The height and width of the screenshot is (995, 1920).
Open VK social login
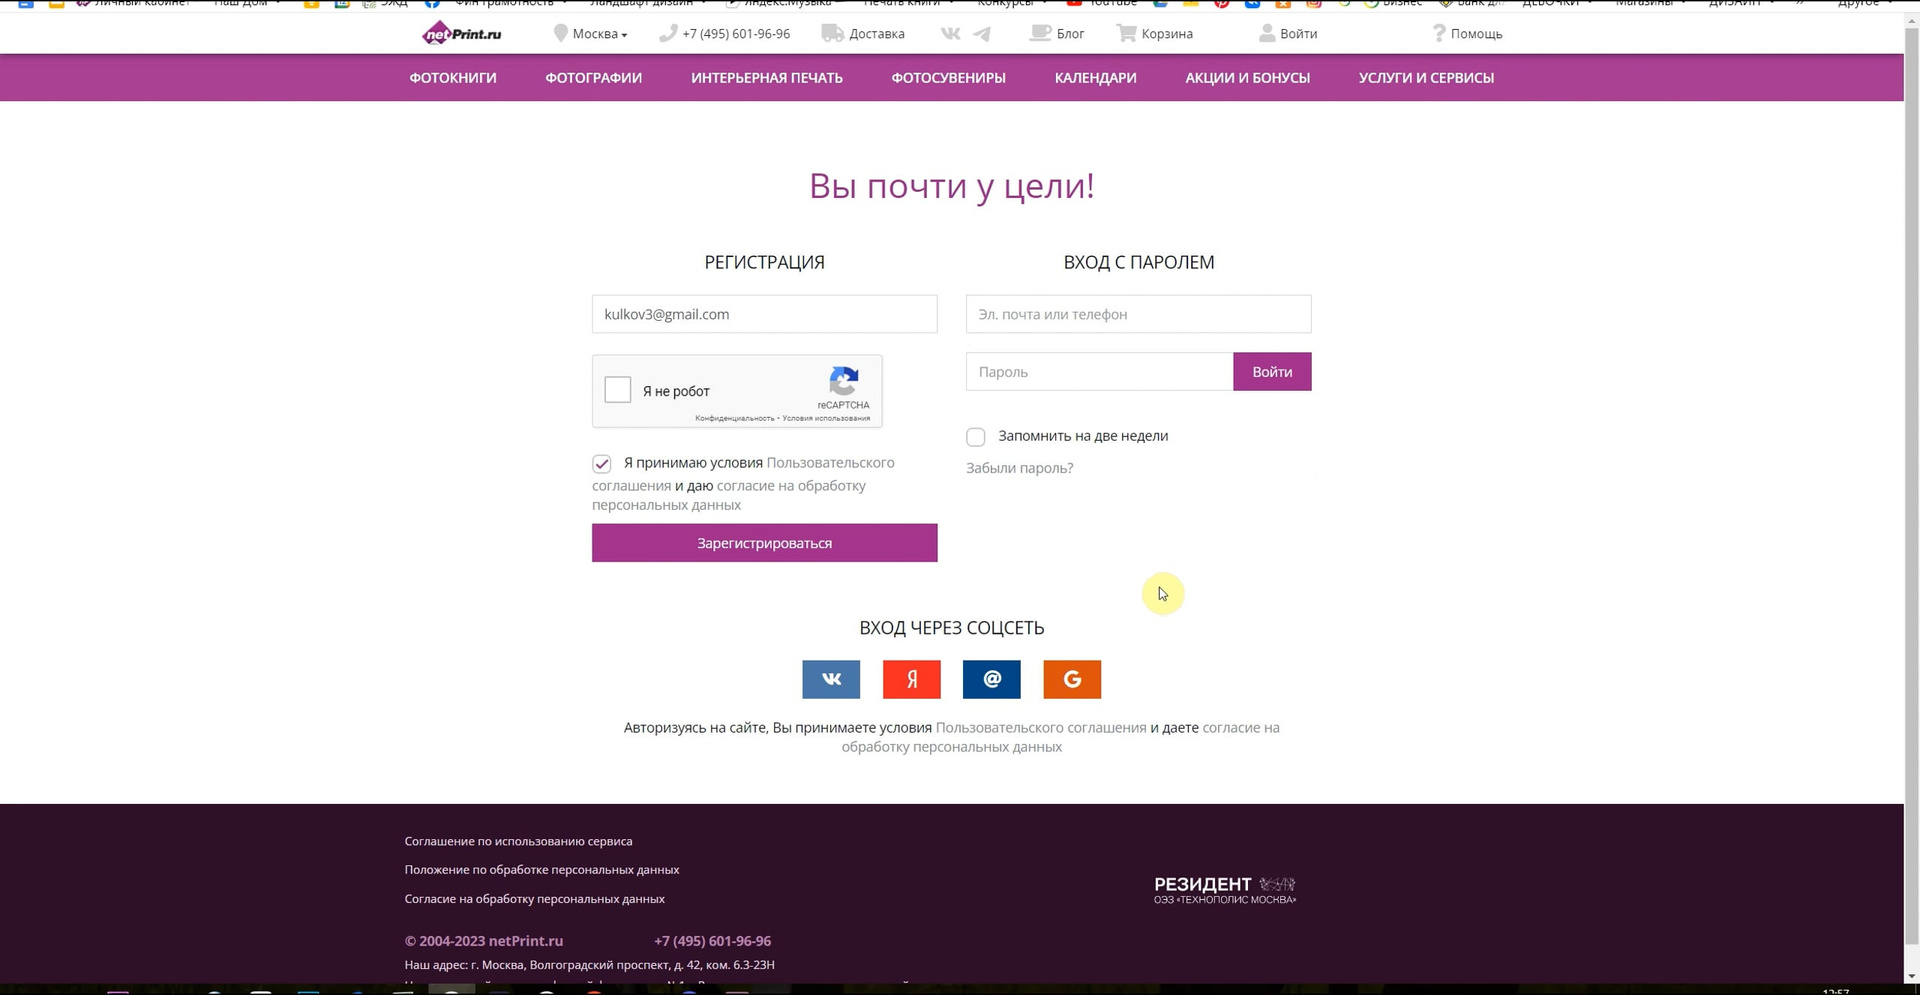click(x=830, y=679)
